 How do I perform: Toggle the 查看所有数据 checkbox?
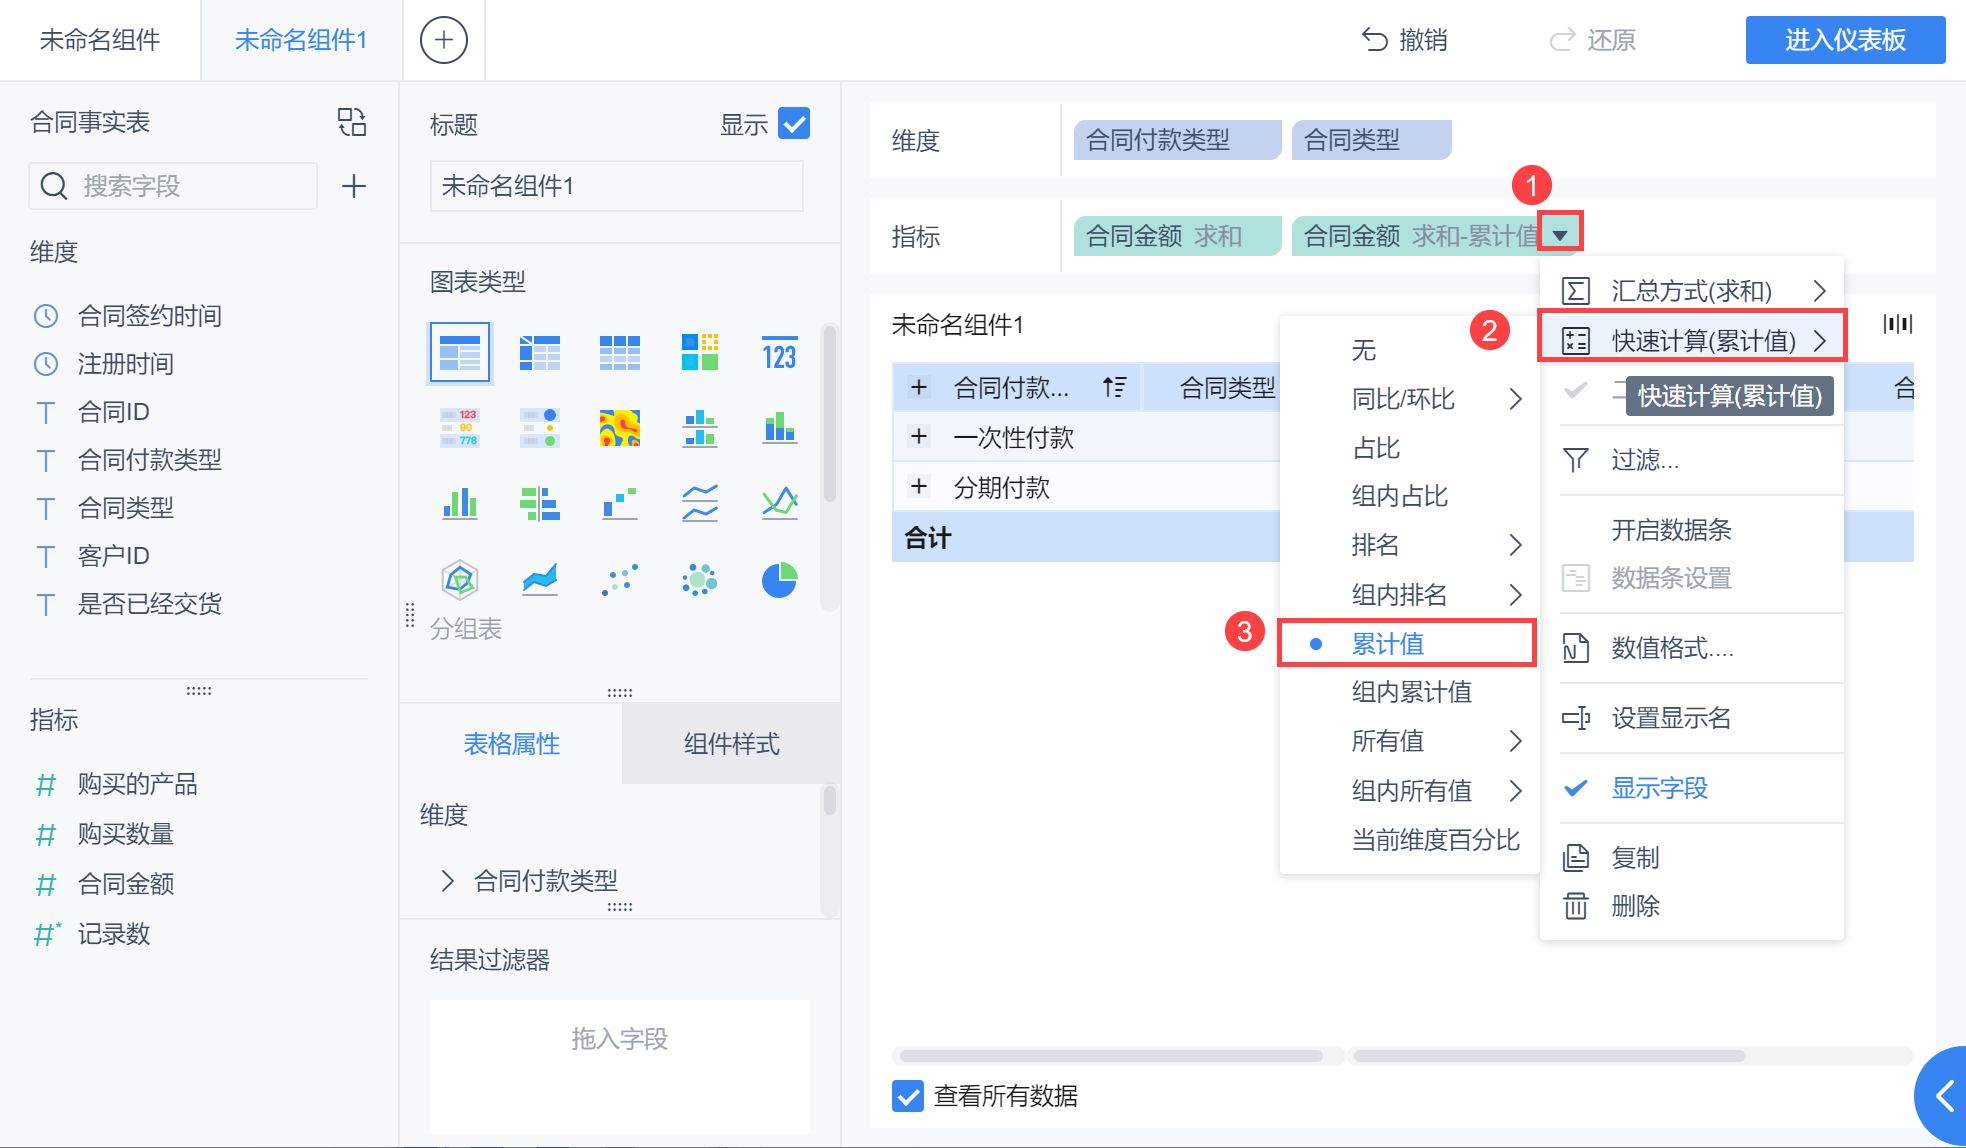(x=908, y=1096)
